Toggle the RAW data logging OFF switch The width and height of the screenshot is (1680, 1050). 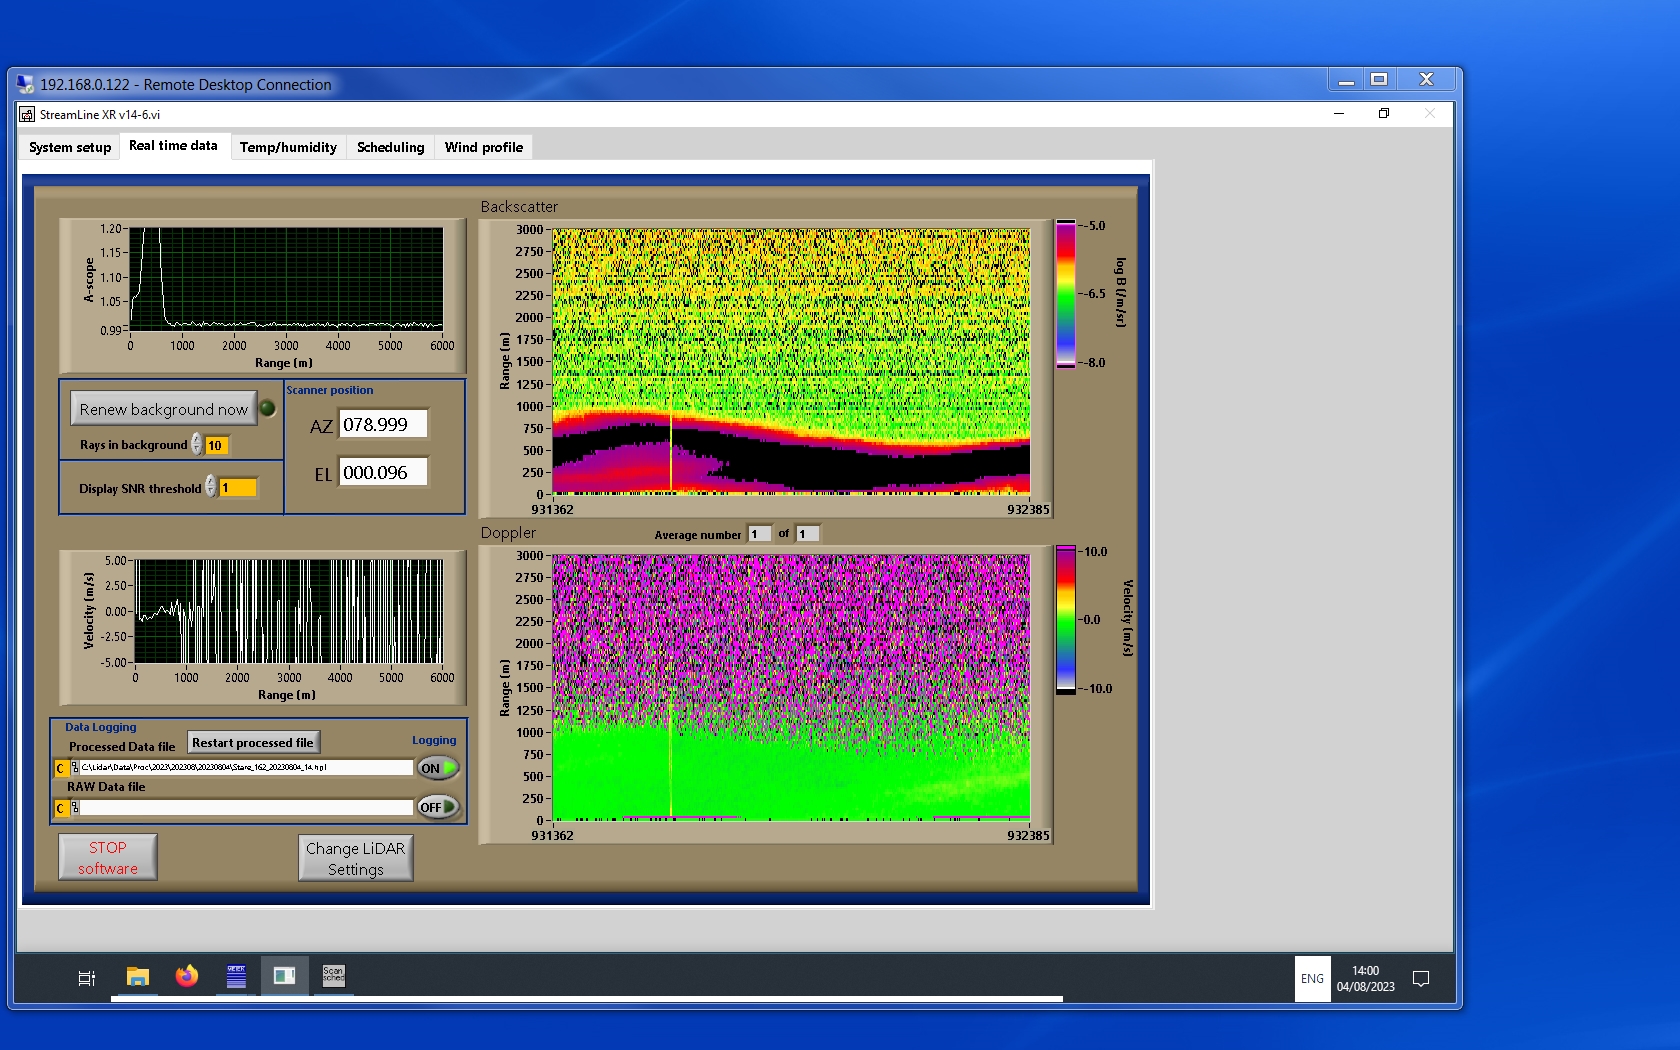(x=437, y=807)
